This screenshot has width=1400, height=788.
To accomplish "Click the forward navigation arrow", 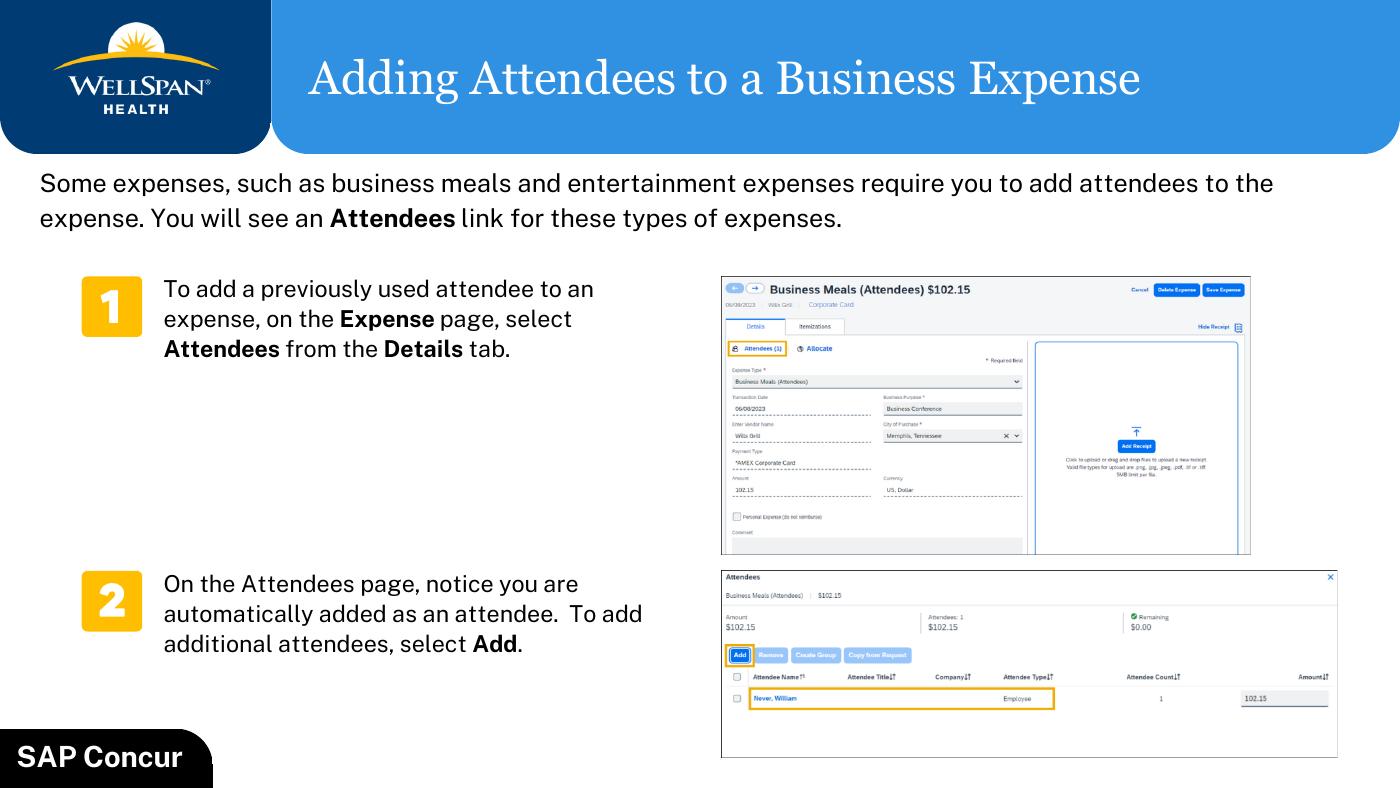I will click(755, 288).
